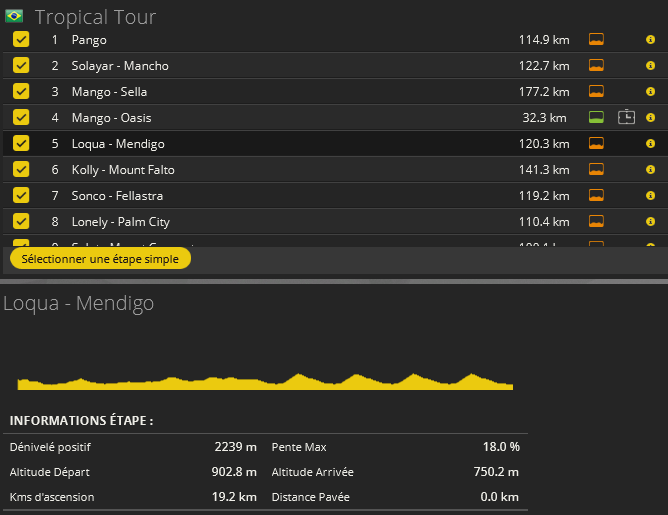The width and height of the screenshot is (668, 515).
Task: Click the Tropical Tour title
Action: tap(95, 17)
